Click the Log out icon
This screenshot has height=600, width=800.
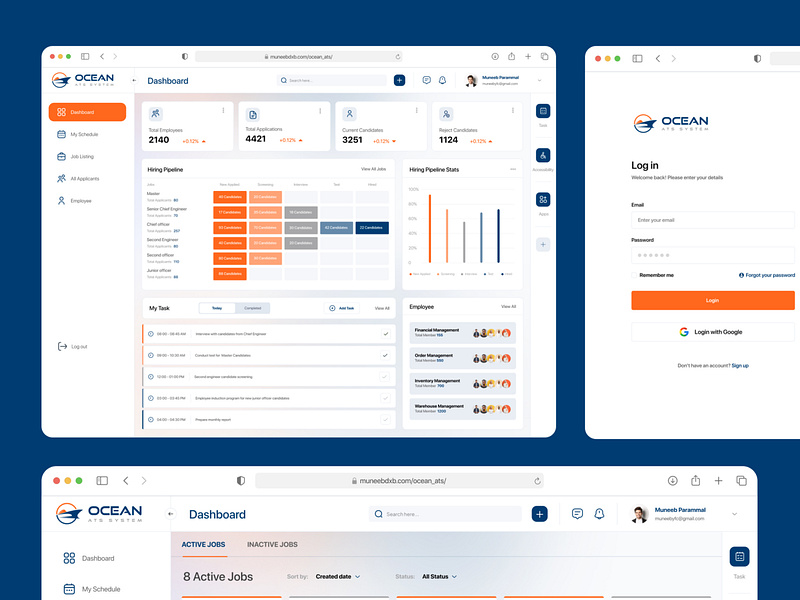point(61,346)
